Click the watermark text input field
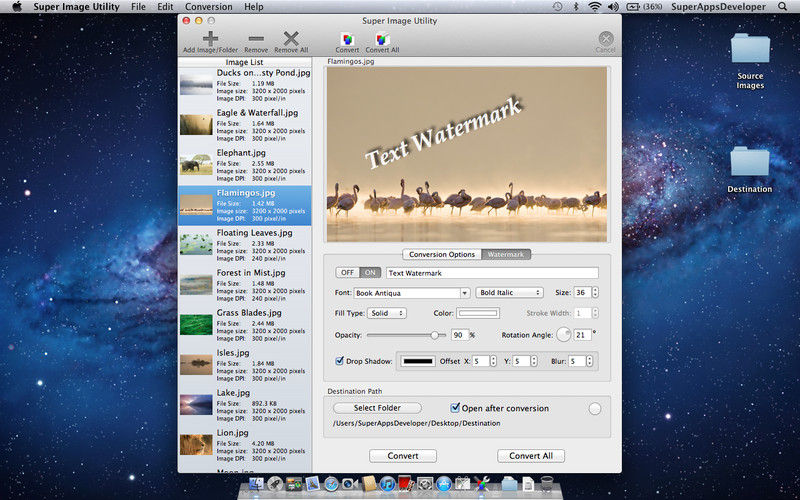800x500 pixels. pyautogui.click(x=492, y=272)
